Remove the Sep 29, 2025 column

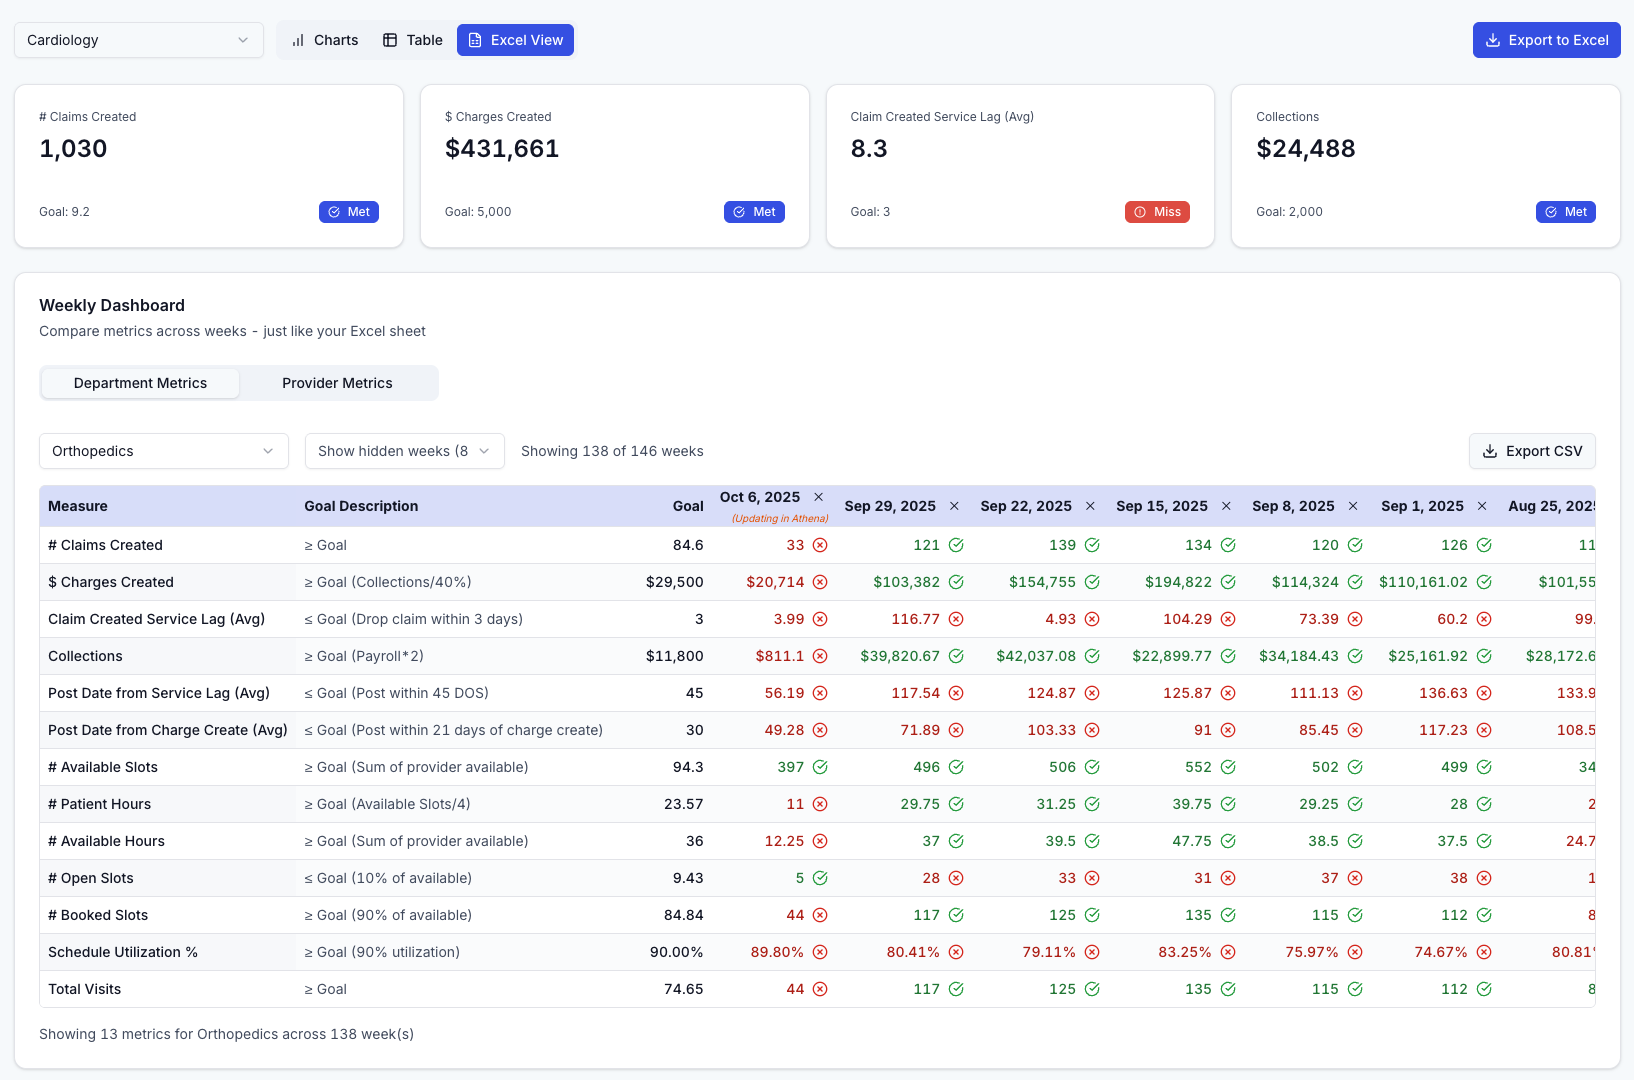click(x=954, y=506)
